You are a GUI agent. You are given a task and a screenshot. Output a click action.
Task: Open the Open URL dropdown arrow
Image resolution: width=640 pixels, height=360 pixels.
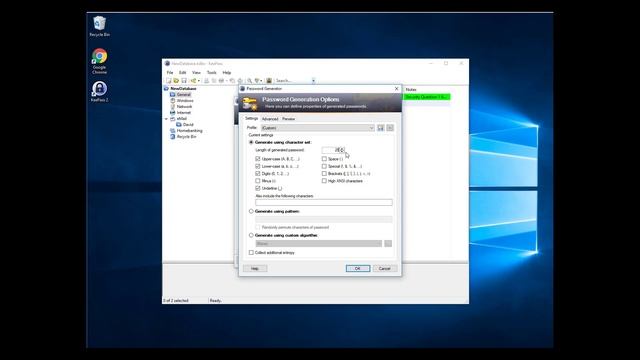(227, 81)
